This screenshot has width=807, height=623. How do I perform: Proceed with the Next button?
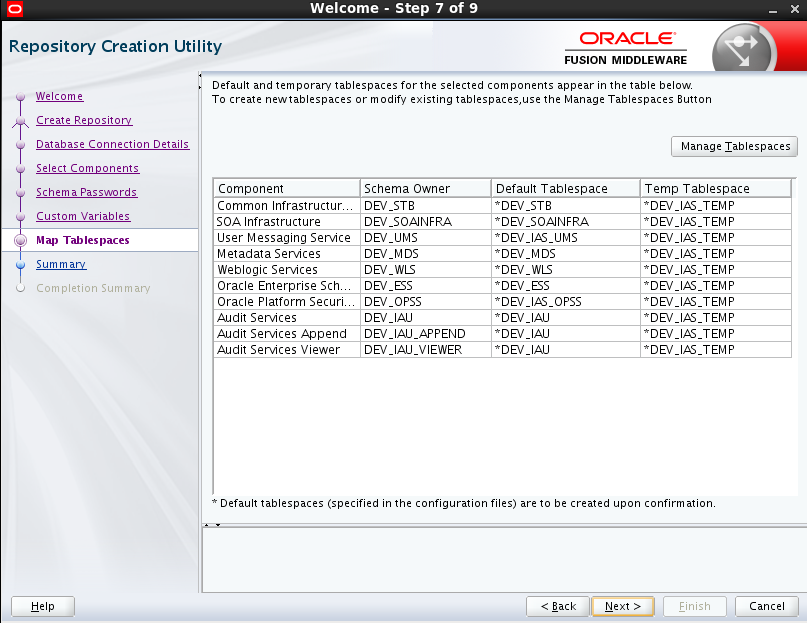(623, 606)
